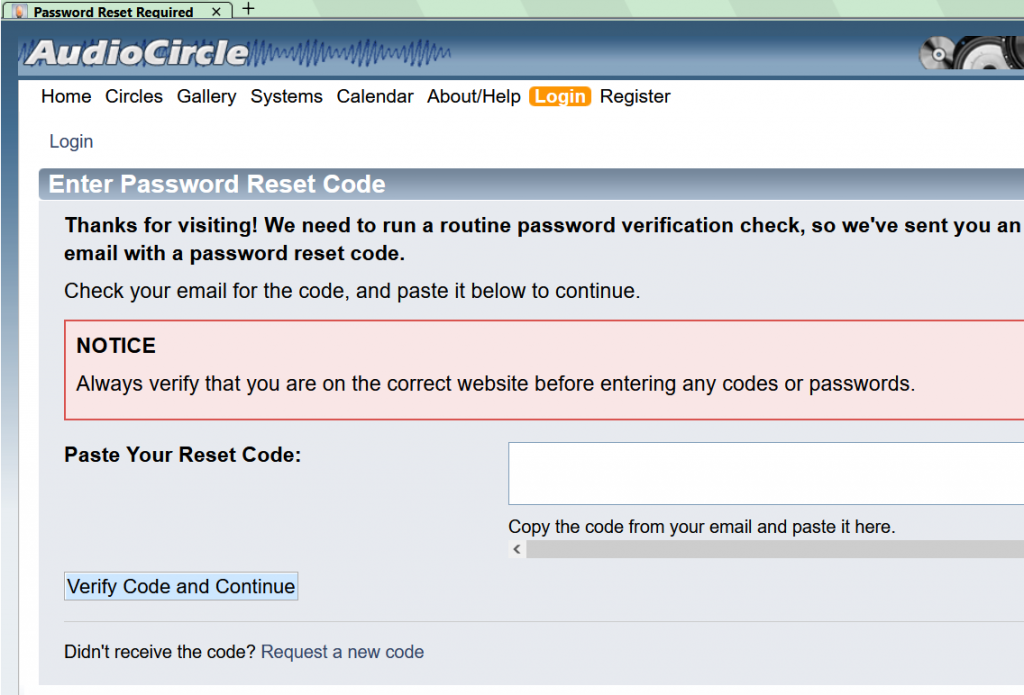Viewport: 1024px width, 695px height.
Task: Click Request a new code link
Action: [x=342, y=652]
